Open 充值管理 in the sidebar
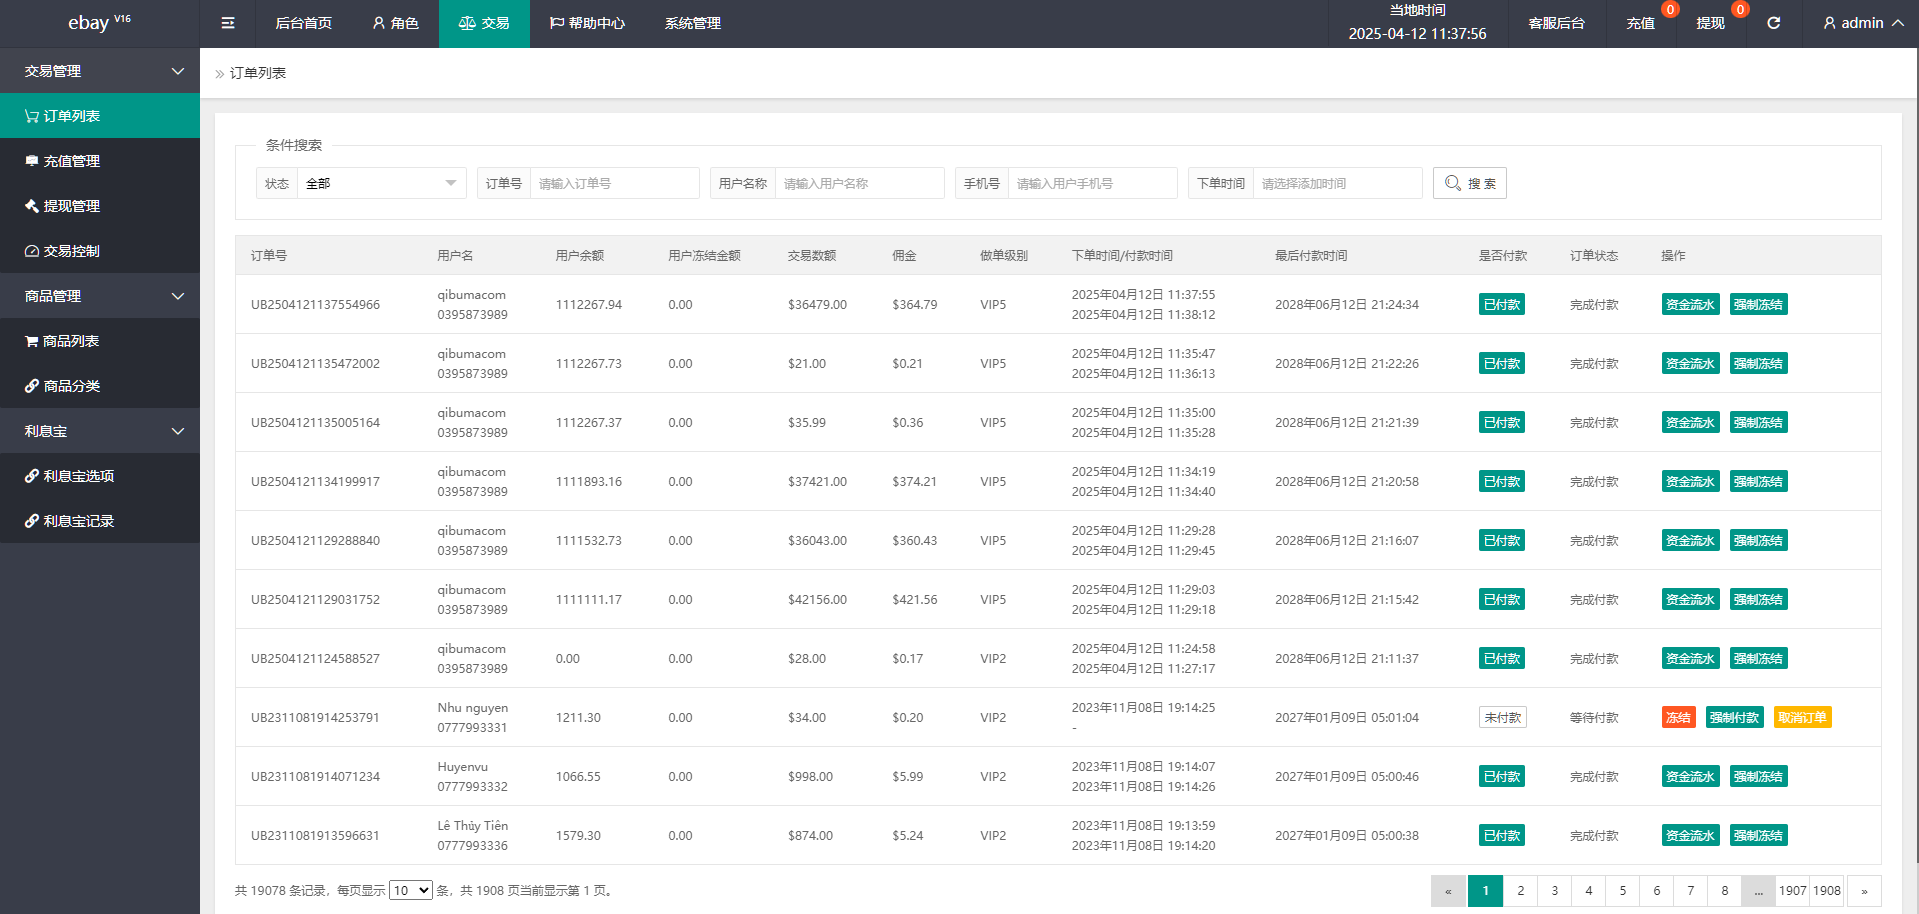The image size is (1919, 914). 71,161
